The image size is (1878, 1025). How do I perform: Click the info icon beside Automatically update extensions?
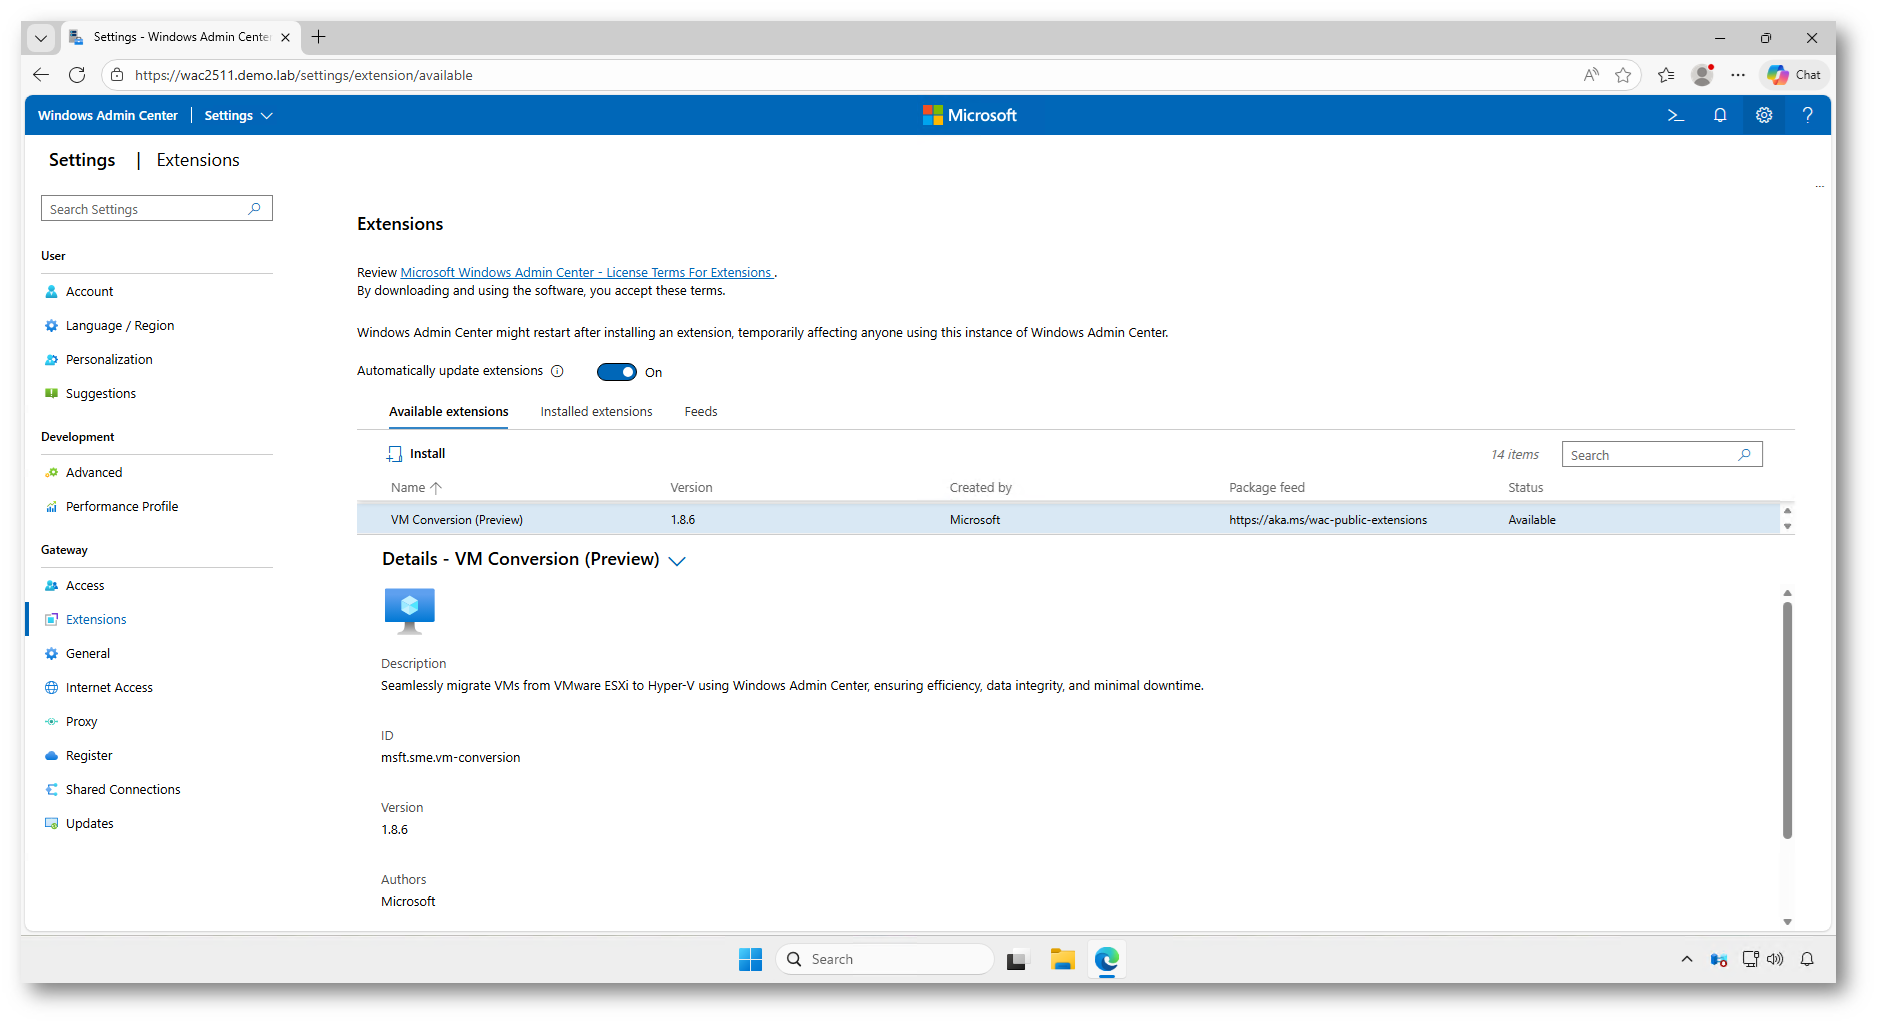558,371
